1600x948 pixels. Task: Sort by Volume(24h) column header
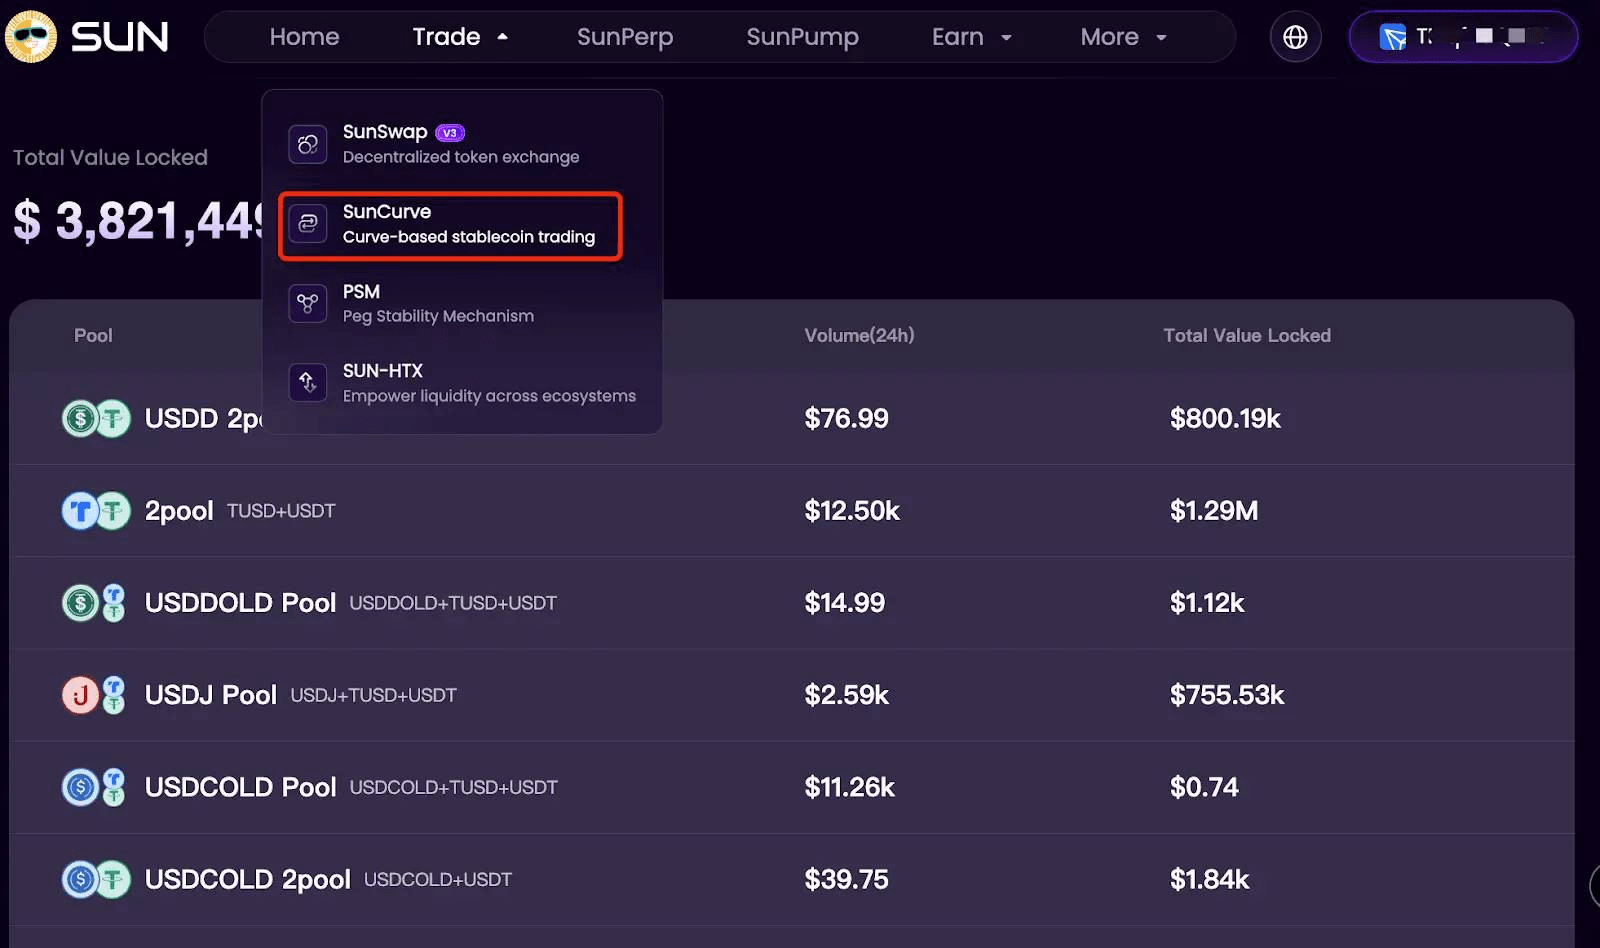pyautogui.click(x=859, y=336)
